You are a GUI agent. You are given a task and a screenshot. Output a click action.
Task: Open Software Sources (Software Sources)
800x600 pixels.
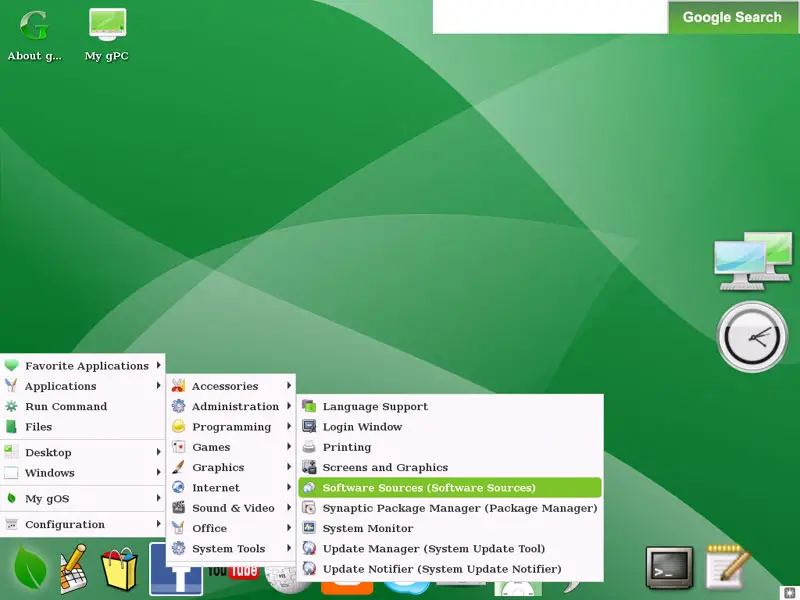450,487
